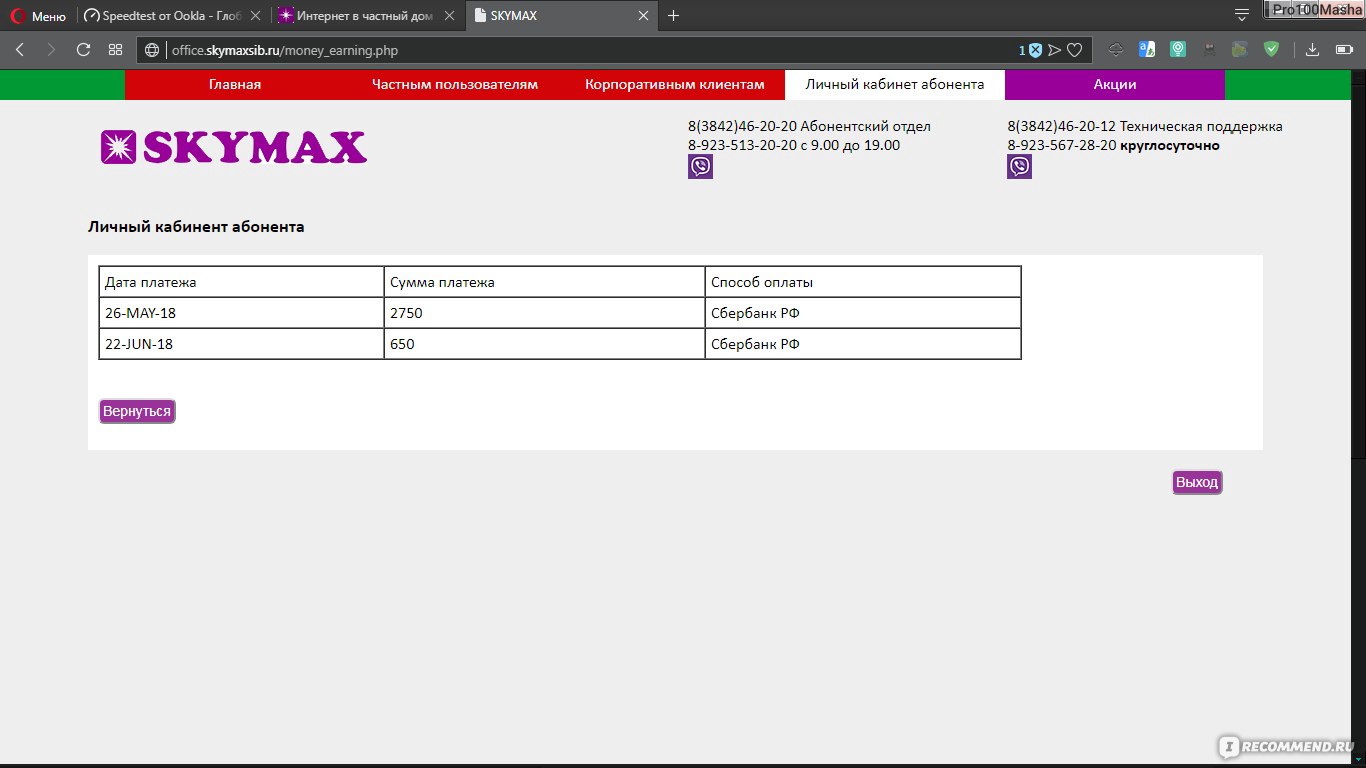Close the SKYMAX tab

643,16
